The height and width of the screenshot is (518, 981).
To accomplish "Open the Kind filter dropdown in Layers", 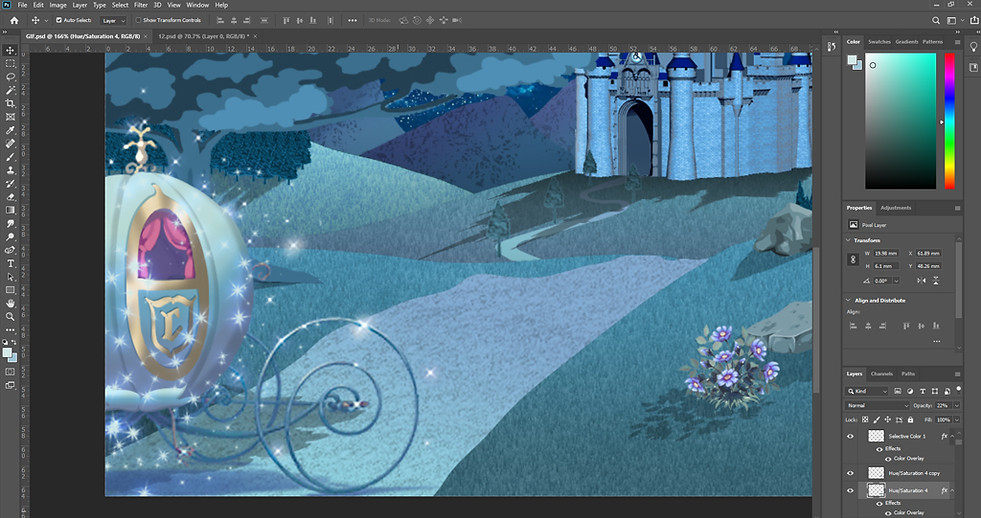I will click(868, 391).
